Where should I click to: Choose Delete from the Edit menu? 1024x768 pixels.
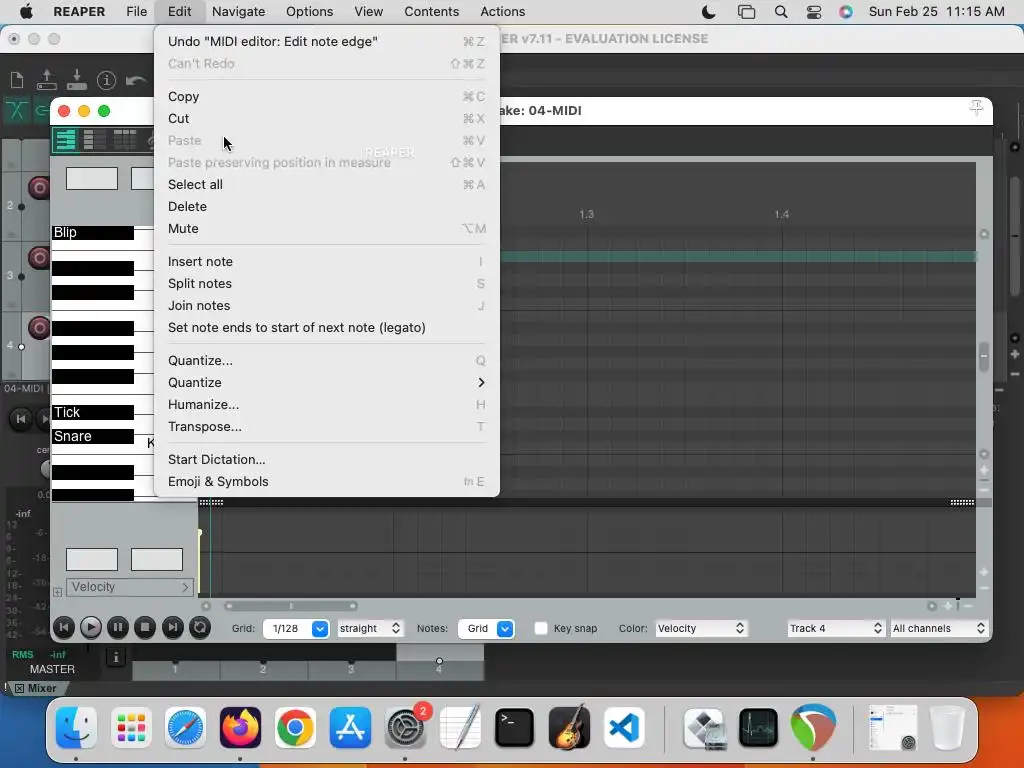pyautogui.click(x=327, y=207)
